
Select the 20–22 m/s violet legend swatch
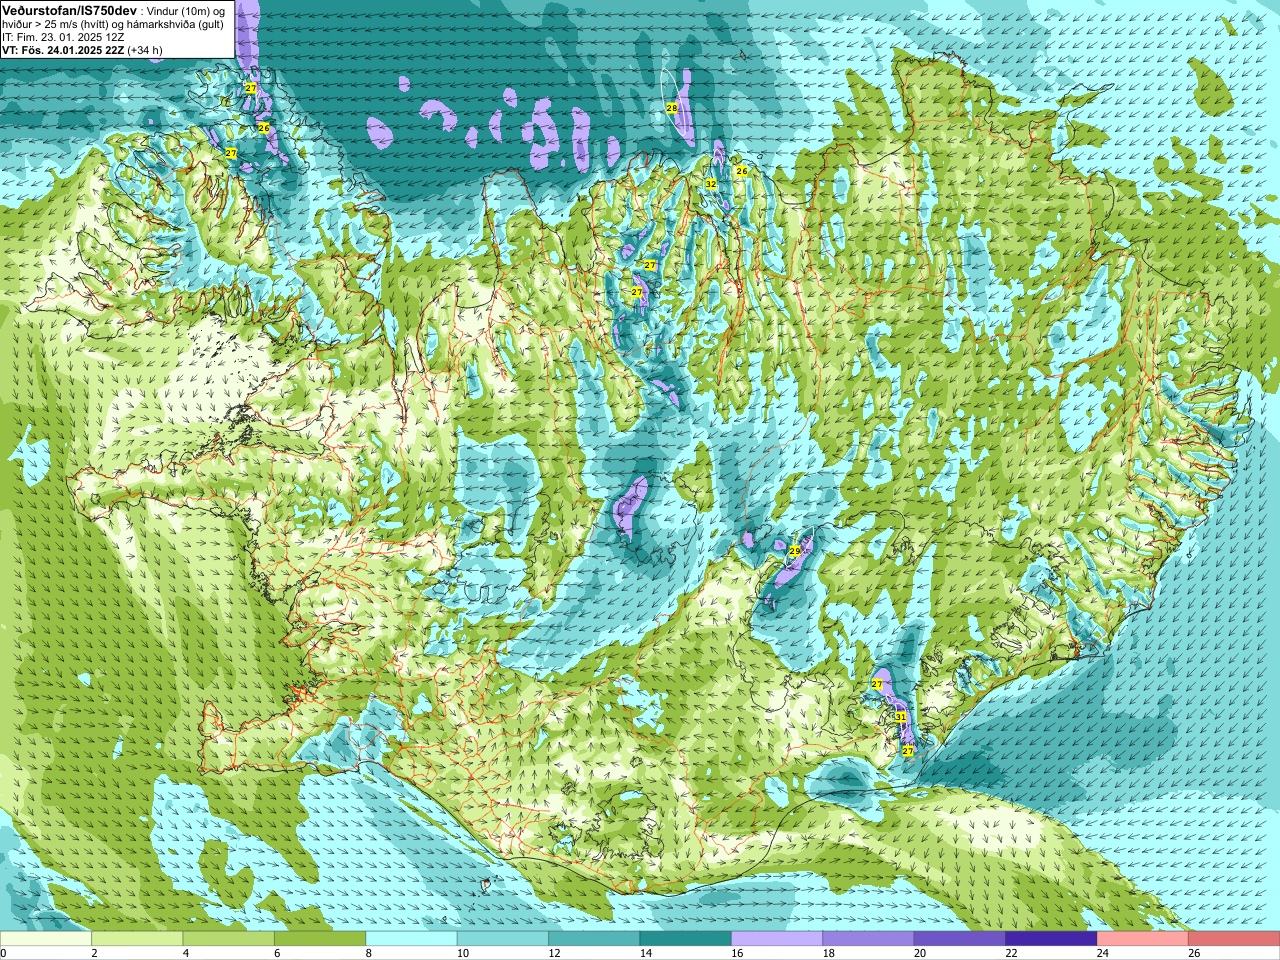[960, 940]
